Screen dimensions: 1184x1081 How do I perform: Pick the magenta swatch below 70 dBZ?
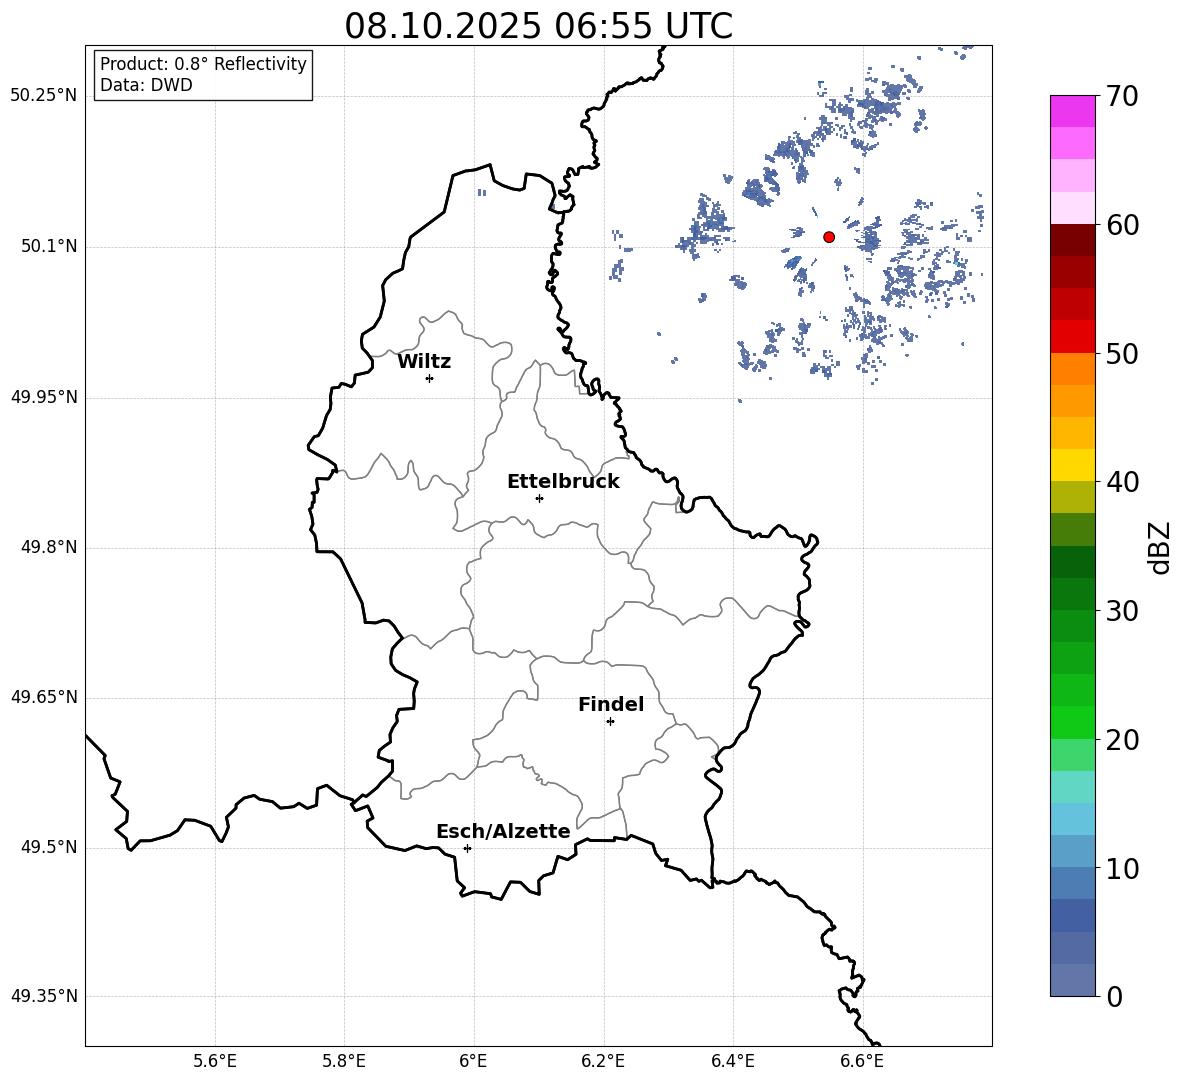(x=1073, y=111)
